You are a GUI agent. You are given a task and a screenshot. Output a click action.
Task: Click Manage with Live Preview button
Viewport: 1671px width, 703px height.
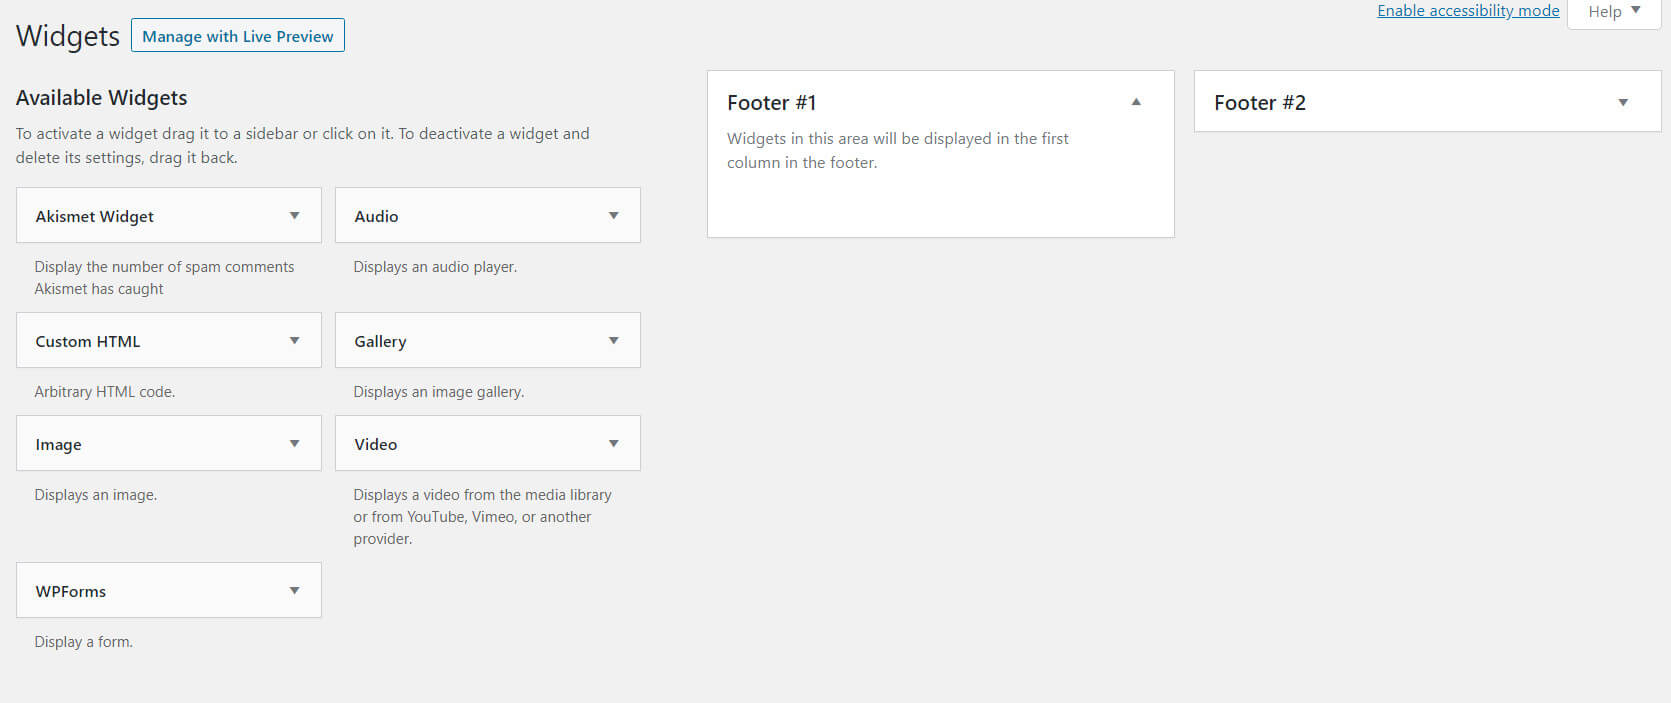click(x=238, y=36)
